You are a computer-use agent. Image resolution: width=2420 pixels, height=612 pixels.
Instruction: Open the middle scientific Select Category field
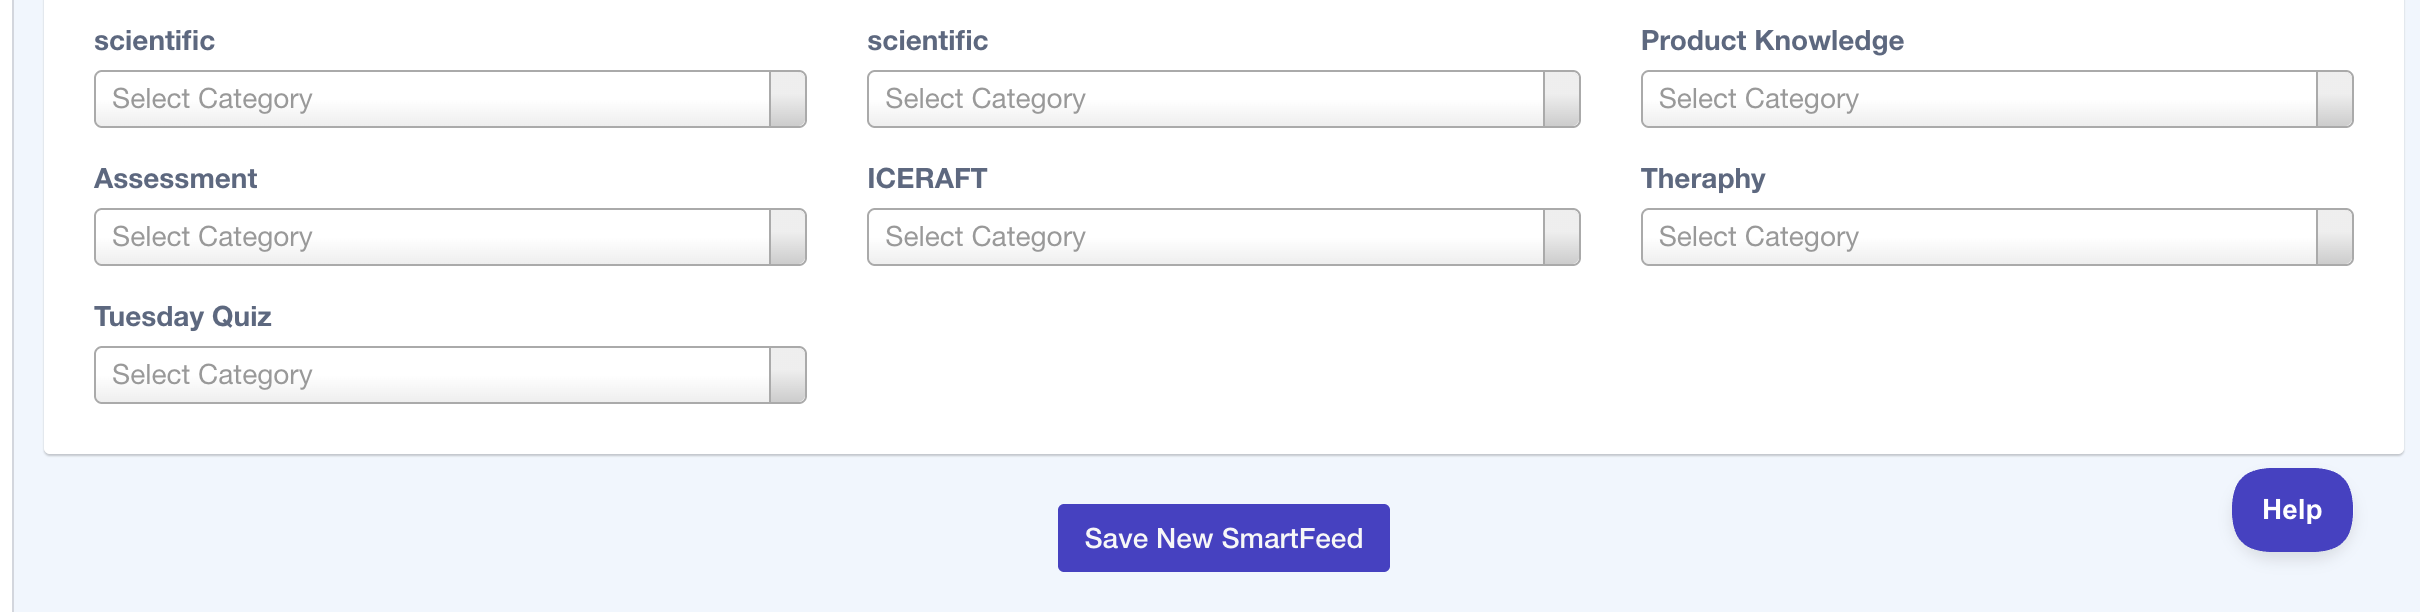[1205, 99]
